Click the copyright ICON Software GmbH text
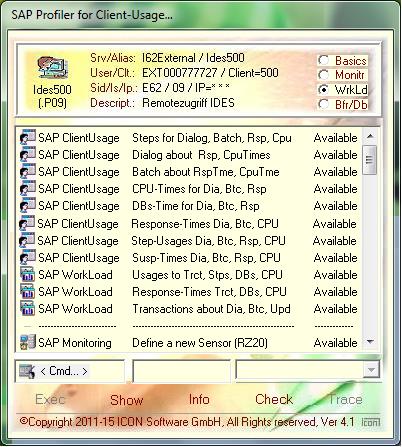The width and height of the screenshot is (402, 447). pyautogui.click(x=187, y=422)
